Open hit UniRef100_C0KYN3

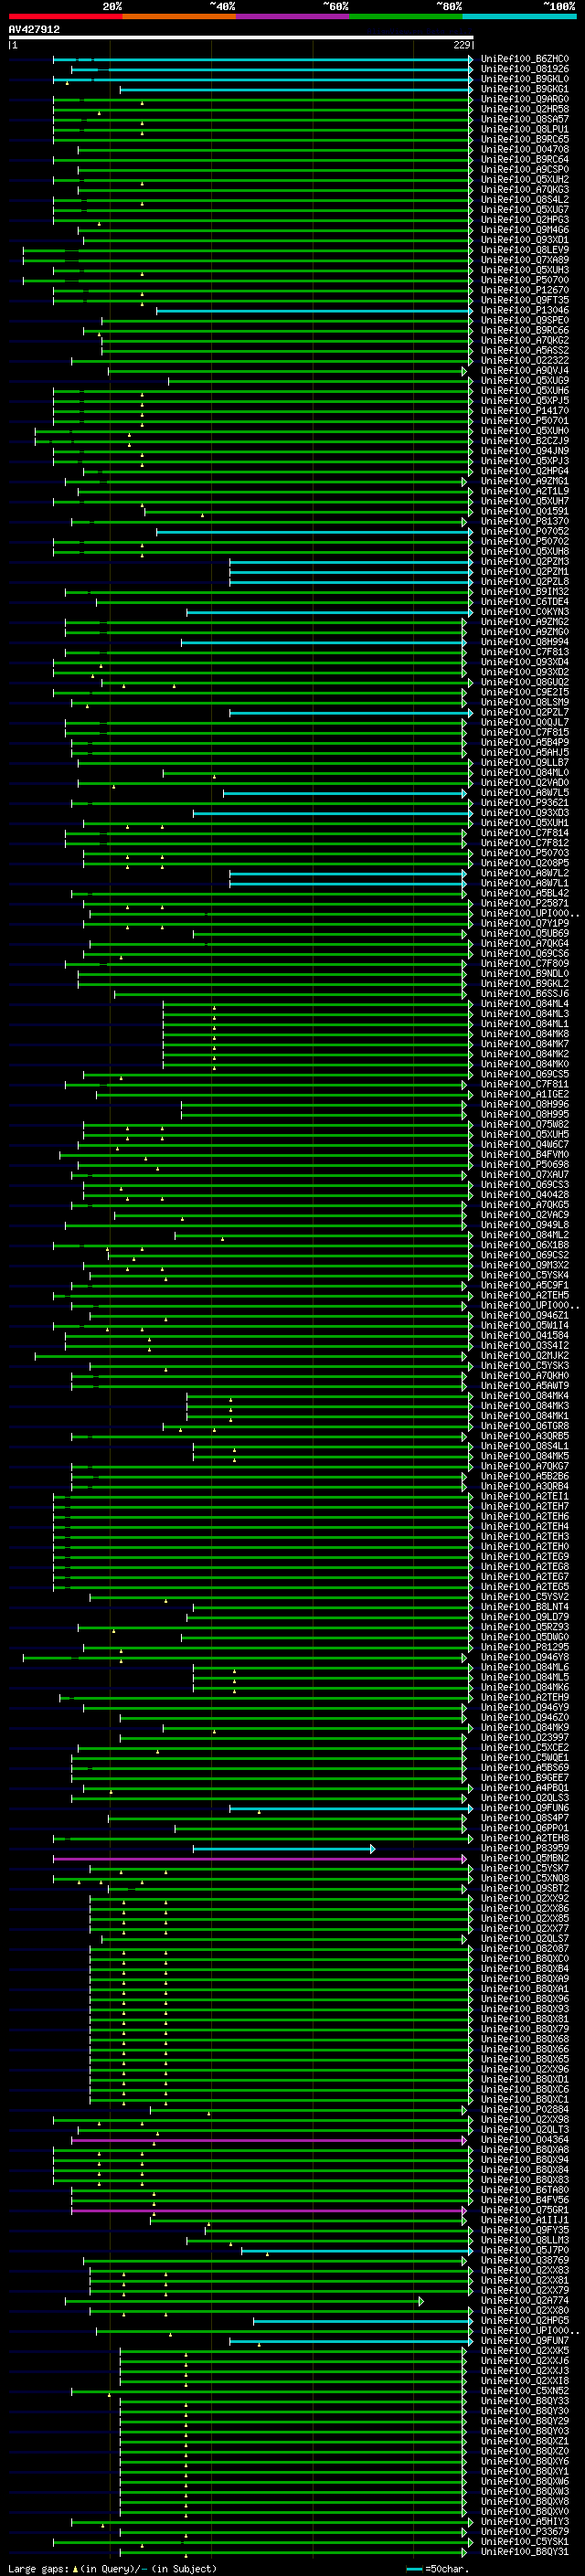tap(524, 612)
